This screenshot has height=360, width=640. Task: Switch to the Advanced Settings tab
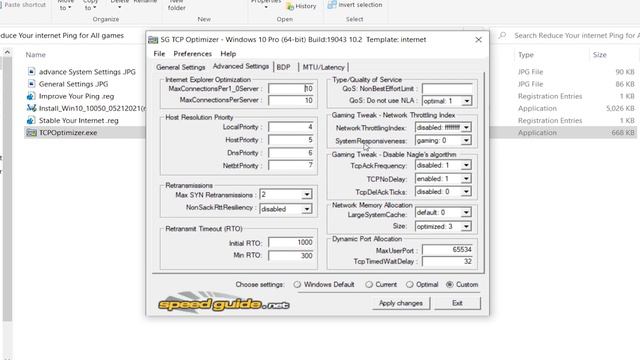[x=241, y=66]
